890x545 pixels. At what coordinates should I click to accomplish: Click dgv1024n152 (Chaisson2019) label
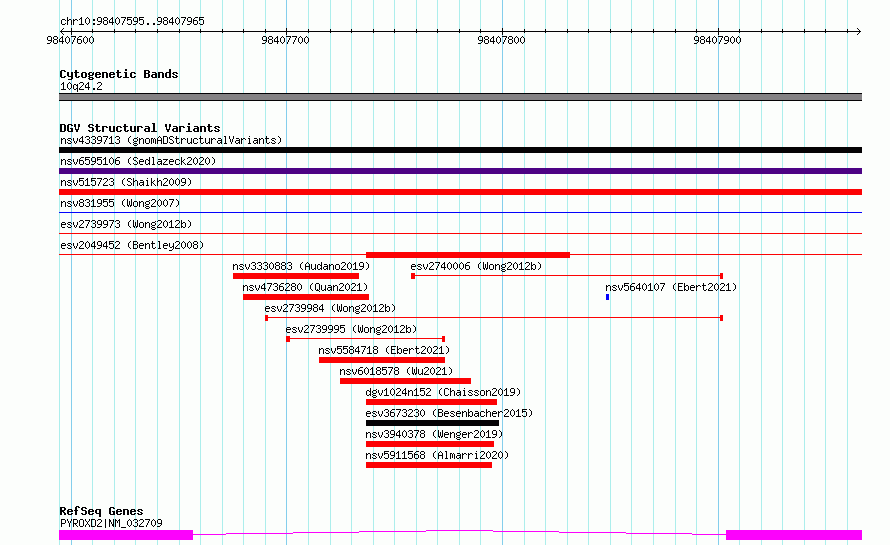pyautogui.click(x=443, y=392)
